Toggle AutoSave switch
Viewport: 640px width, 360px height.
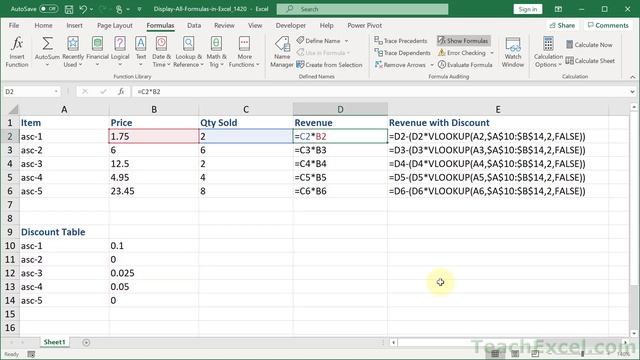48,9
